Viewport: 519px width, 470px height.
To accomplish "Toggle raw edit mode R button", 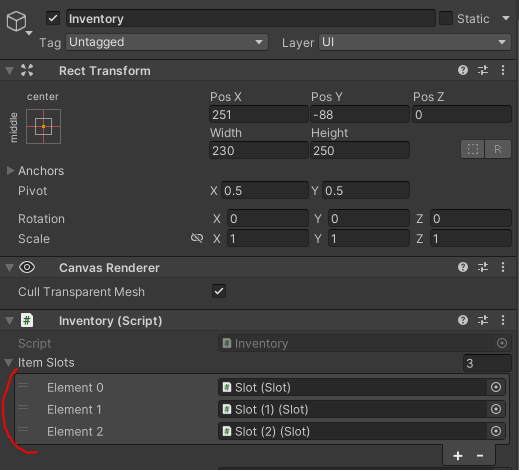I will pos(498,149).
